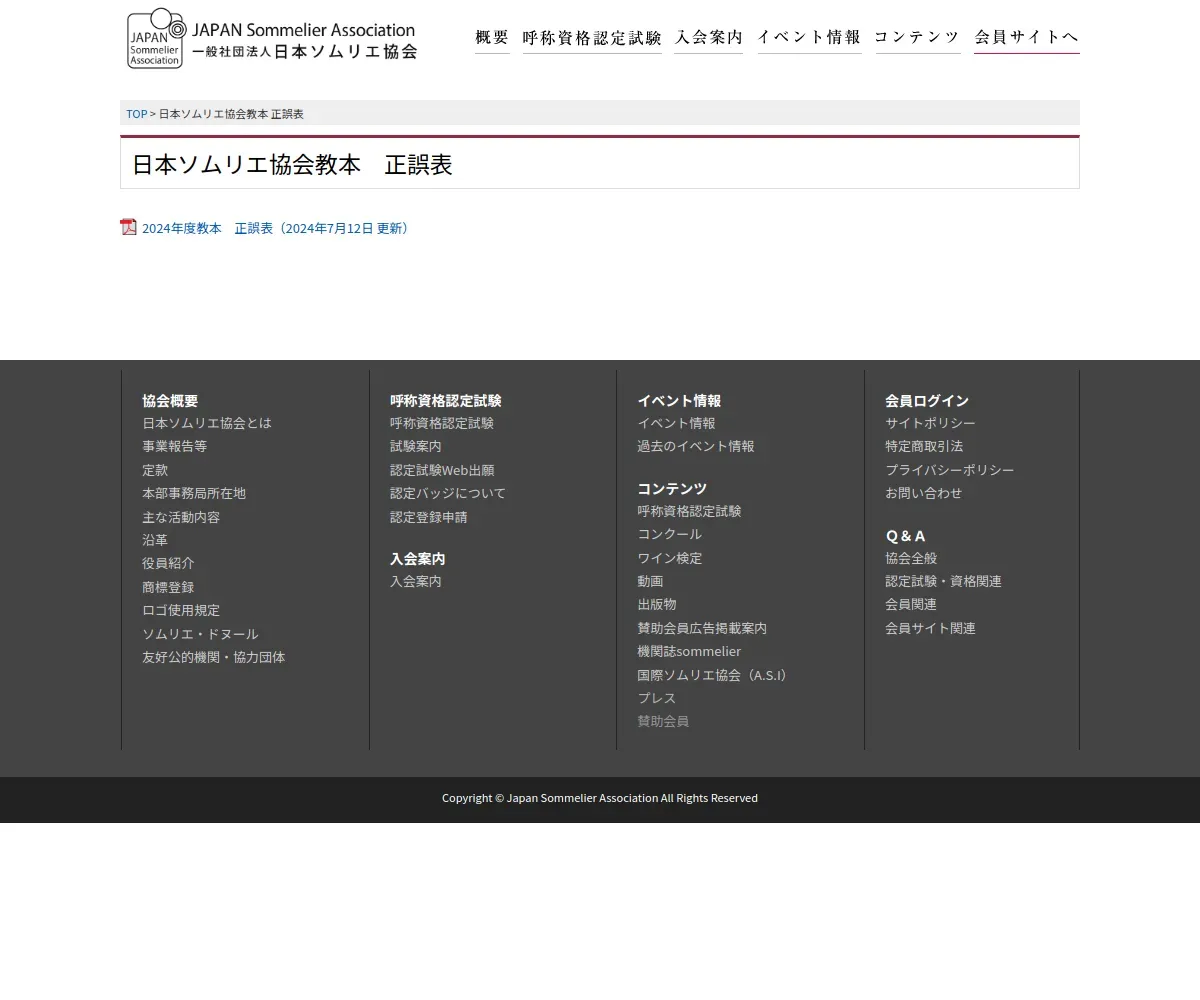Click the 日本ソムリエ協会教本 正誤表 page title
This screenshot has width=1200, height=1000.
(292, 164)
